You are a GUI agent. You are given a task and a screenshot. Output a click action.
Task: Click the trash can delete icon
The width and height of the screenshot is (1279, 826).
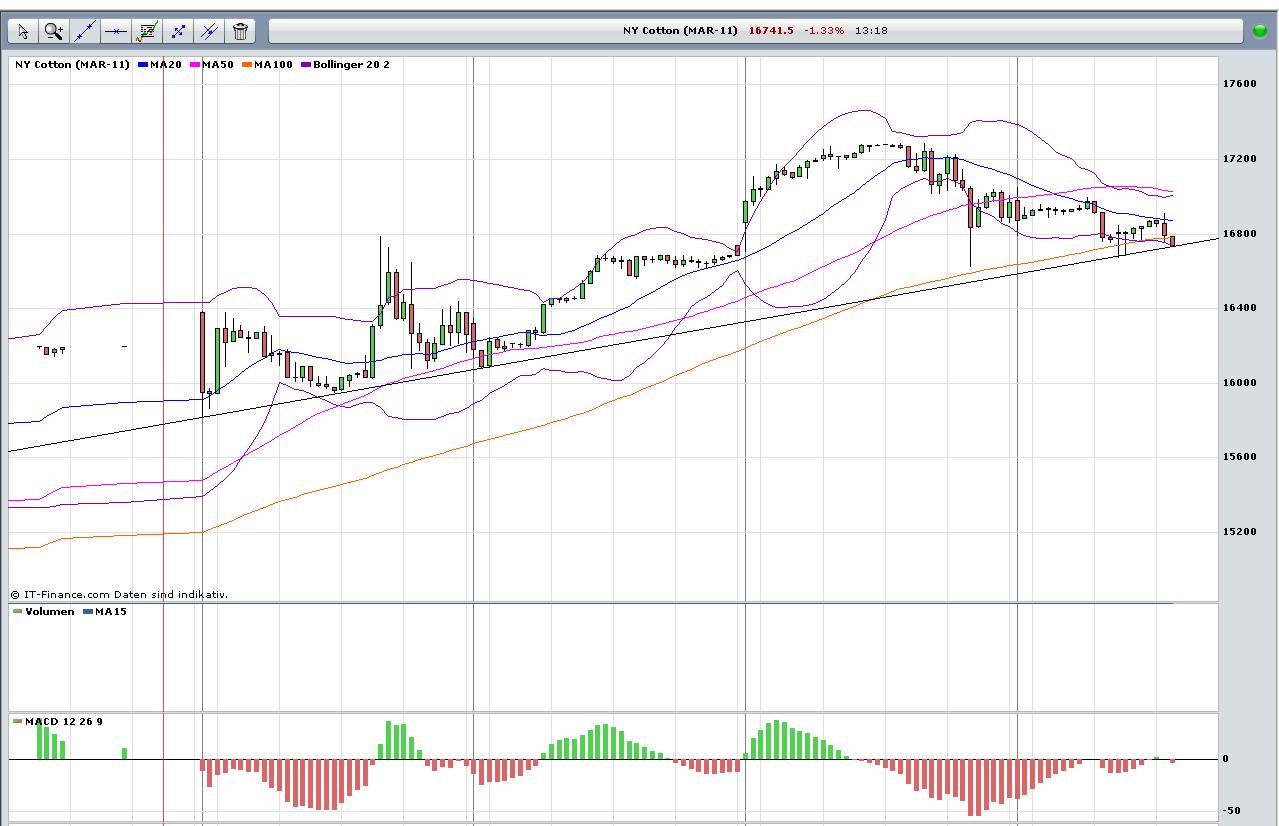pos(240,31)
